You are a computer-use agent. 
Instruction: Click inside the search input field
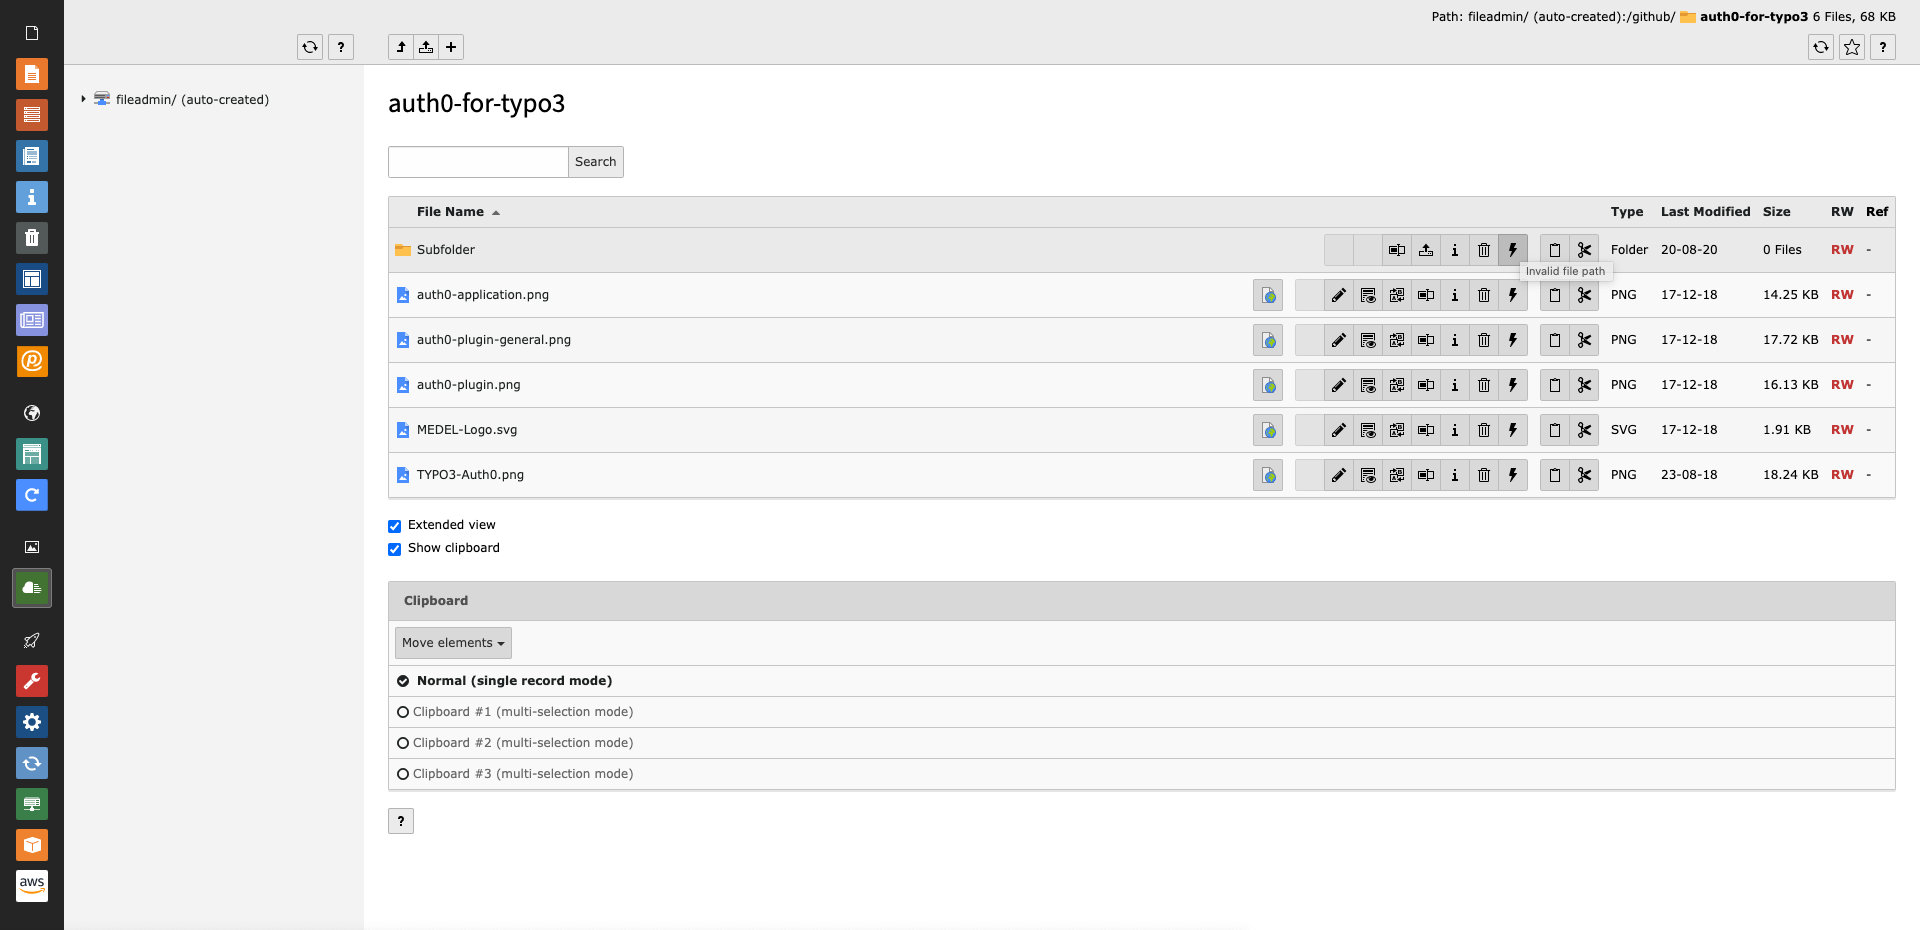point(477,161)
